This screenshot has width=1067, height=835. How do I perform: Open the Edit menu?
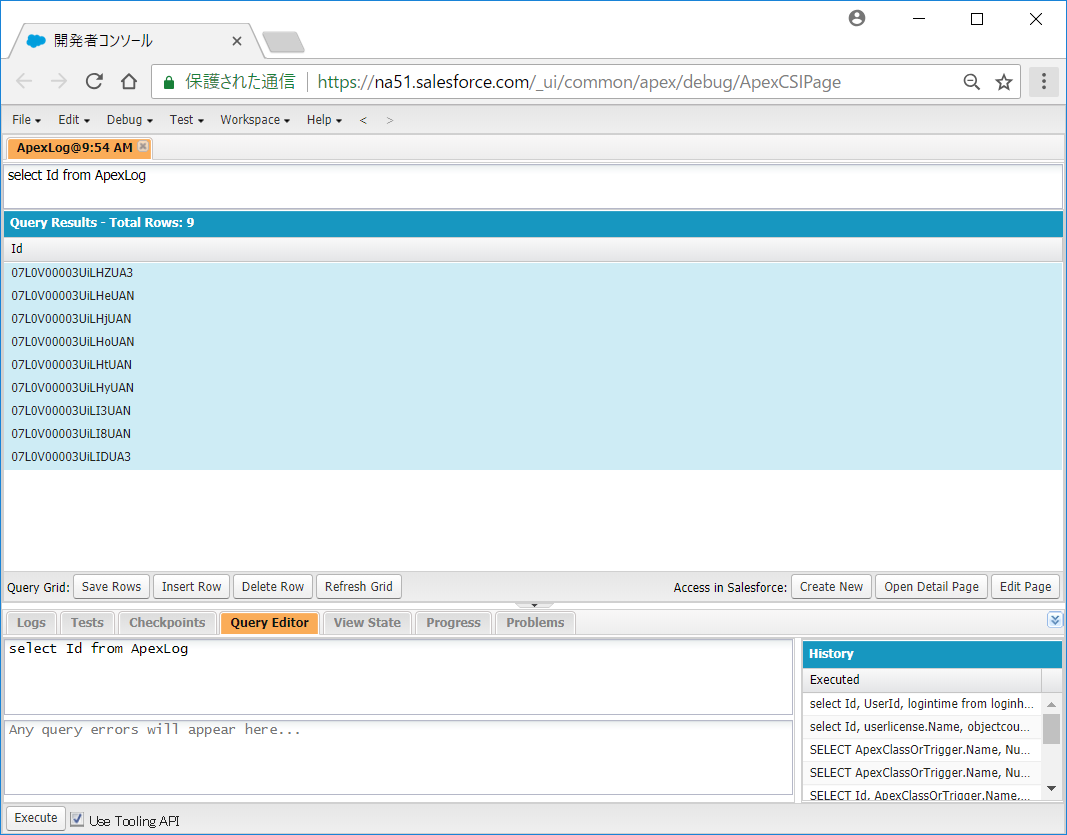[73, 120]
